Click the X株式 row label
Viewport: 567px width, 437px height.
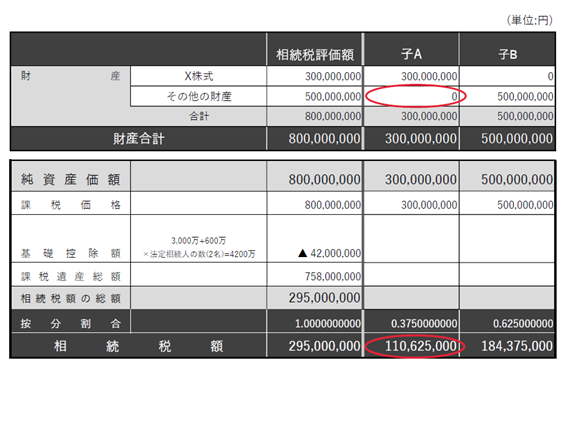point(199,76)
